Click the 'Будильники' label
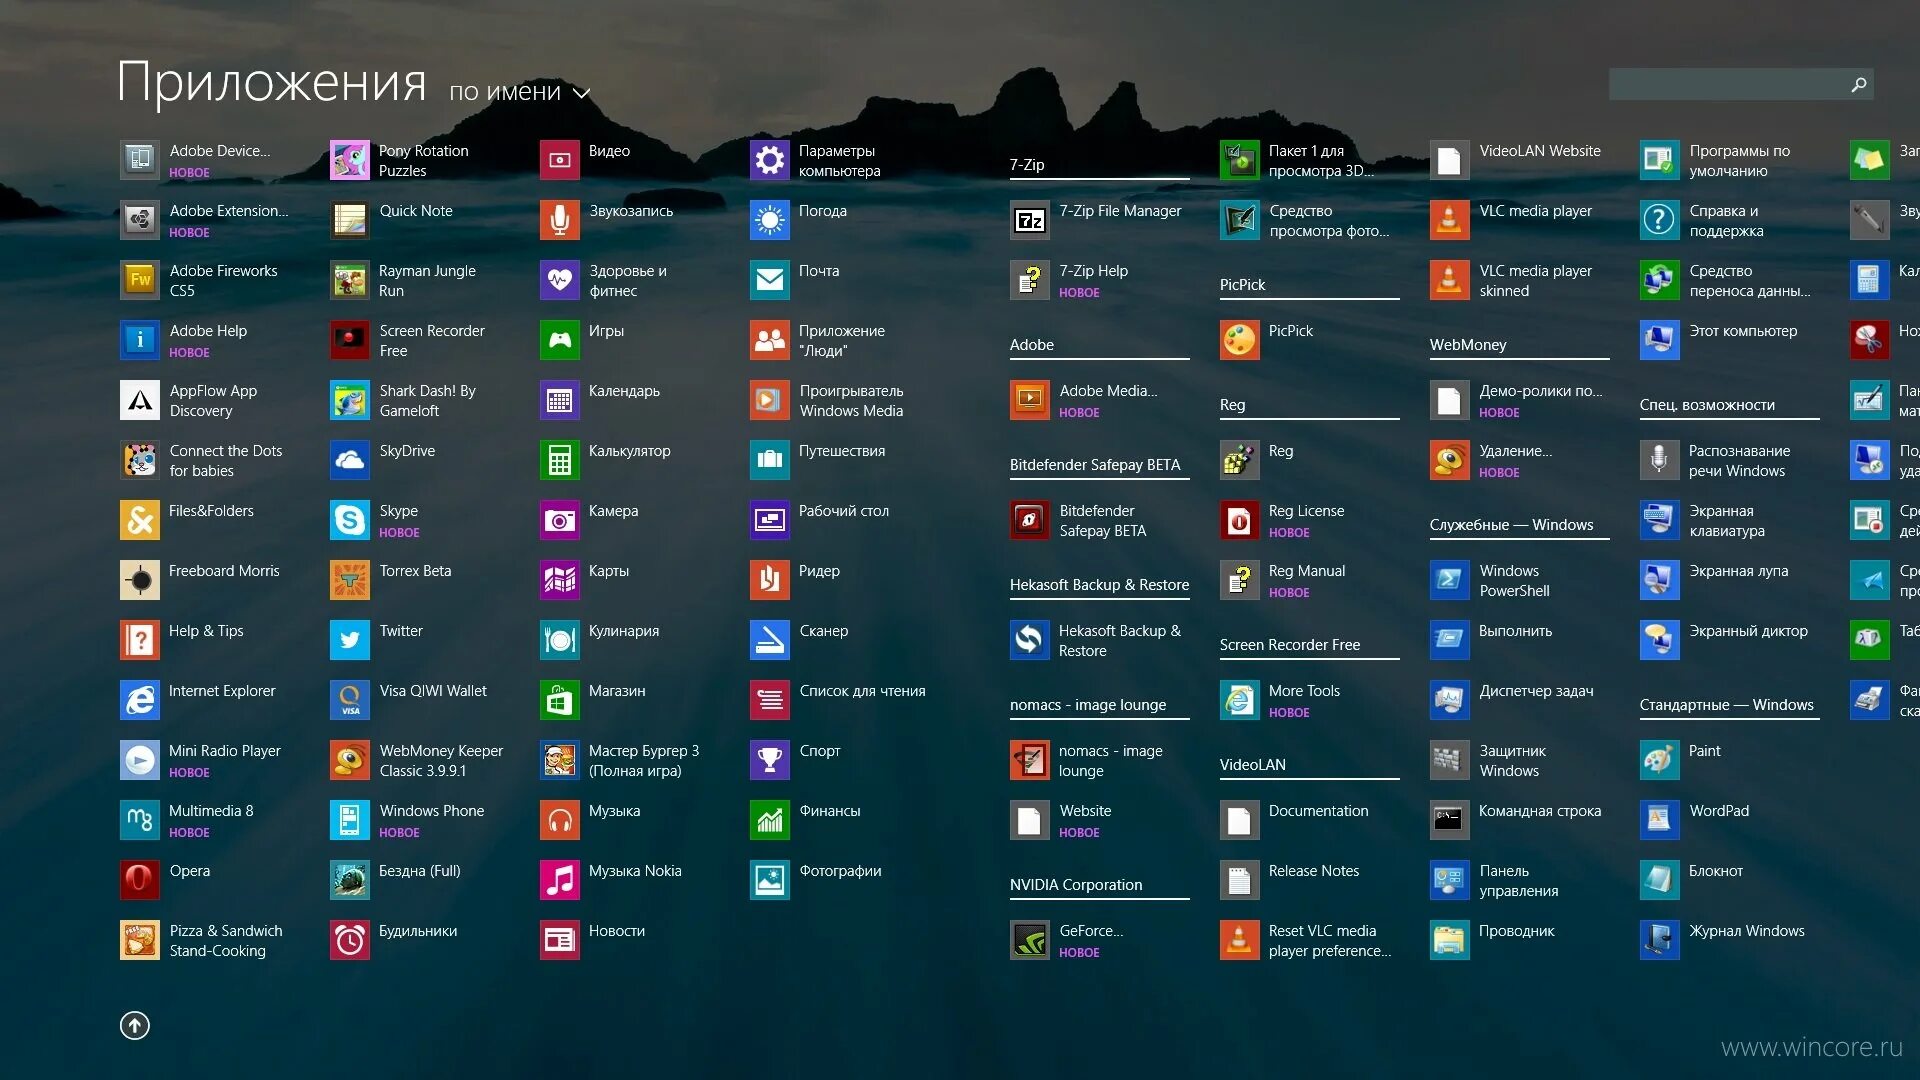This screenshot has width=1920, height=1080. pos(418,931)
